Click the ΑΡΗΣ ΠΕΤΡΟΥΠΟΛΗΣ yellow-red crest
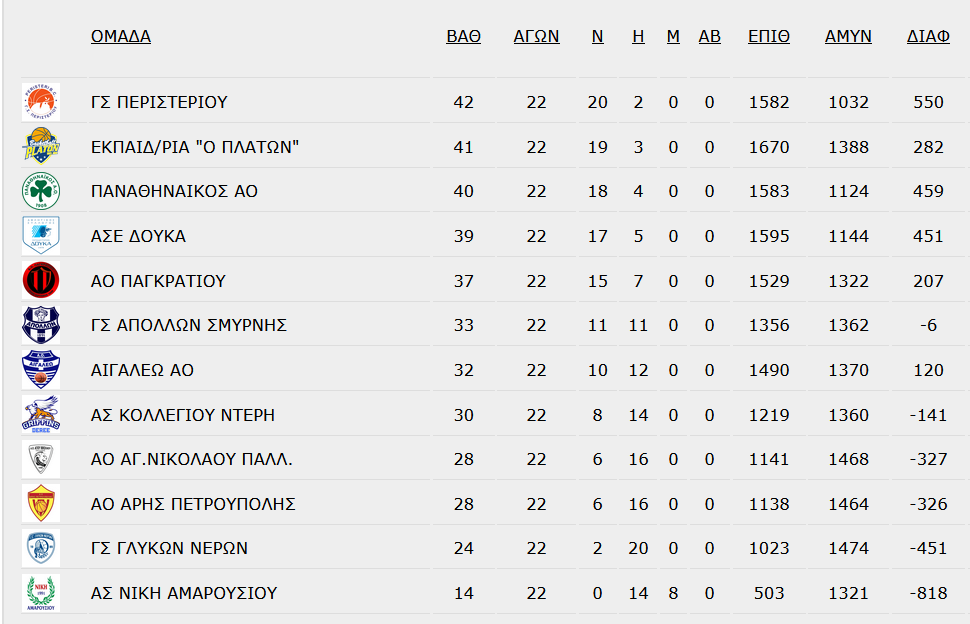The image size is (970, 624). [41, 503]
